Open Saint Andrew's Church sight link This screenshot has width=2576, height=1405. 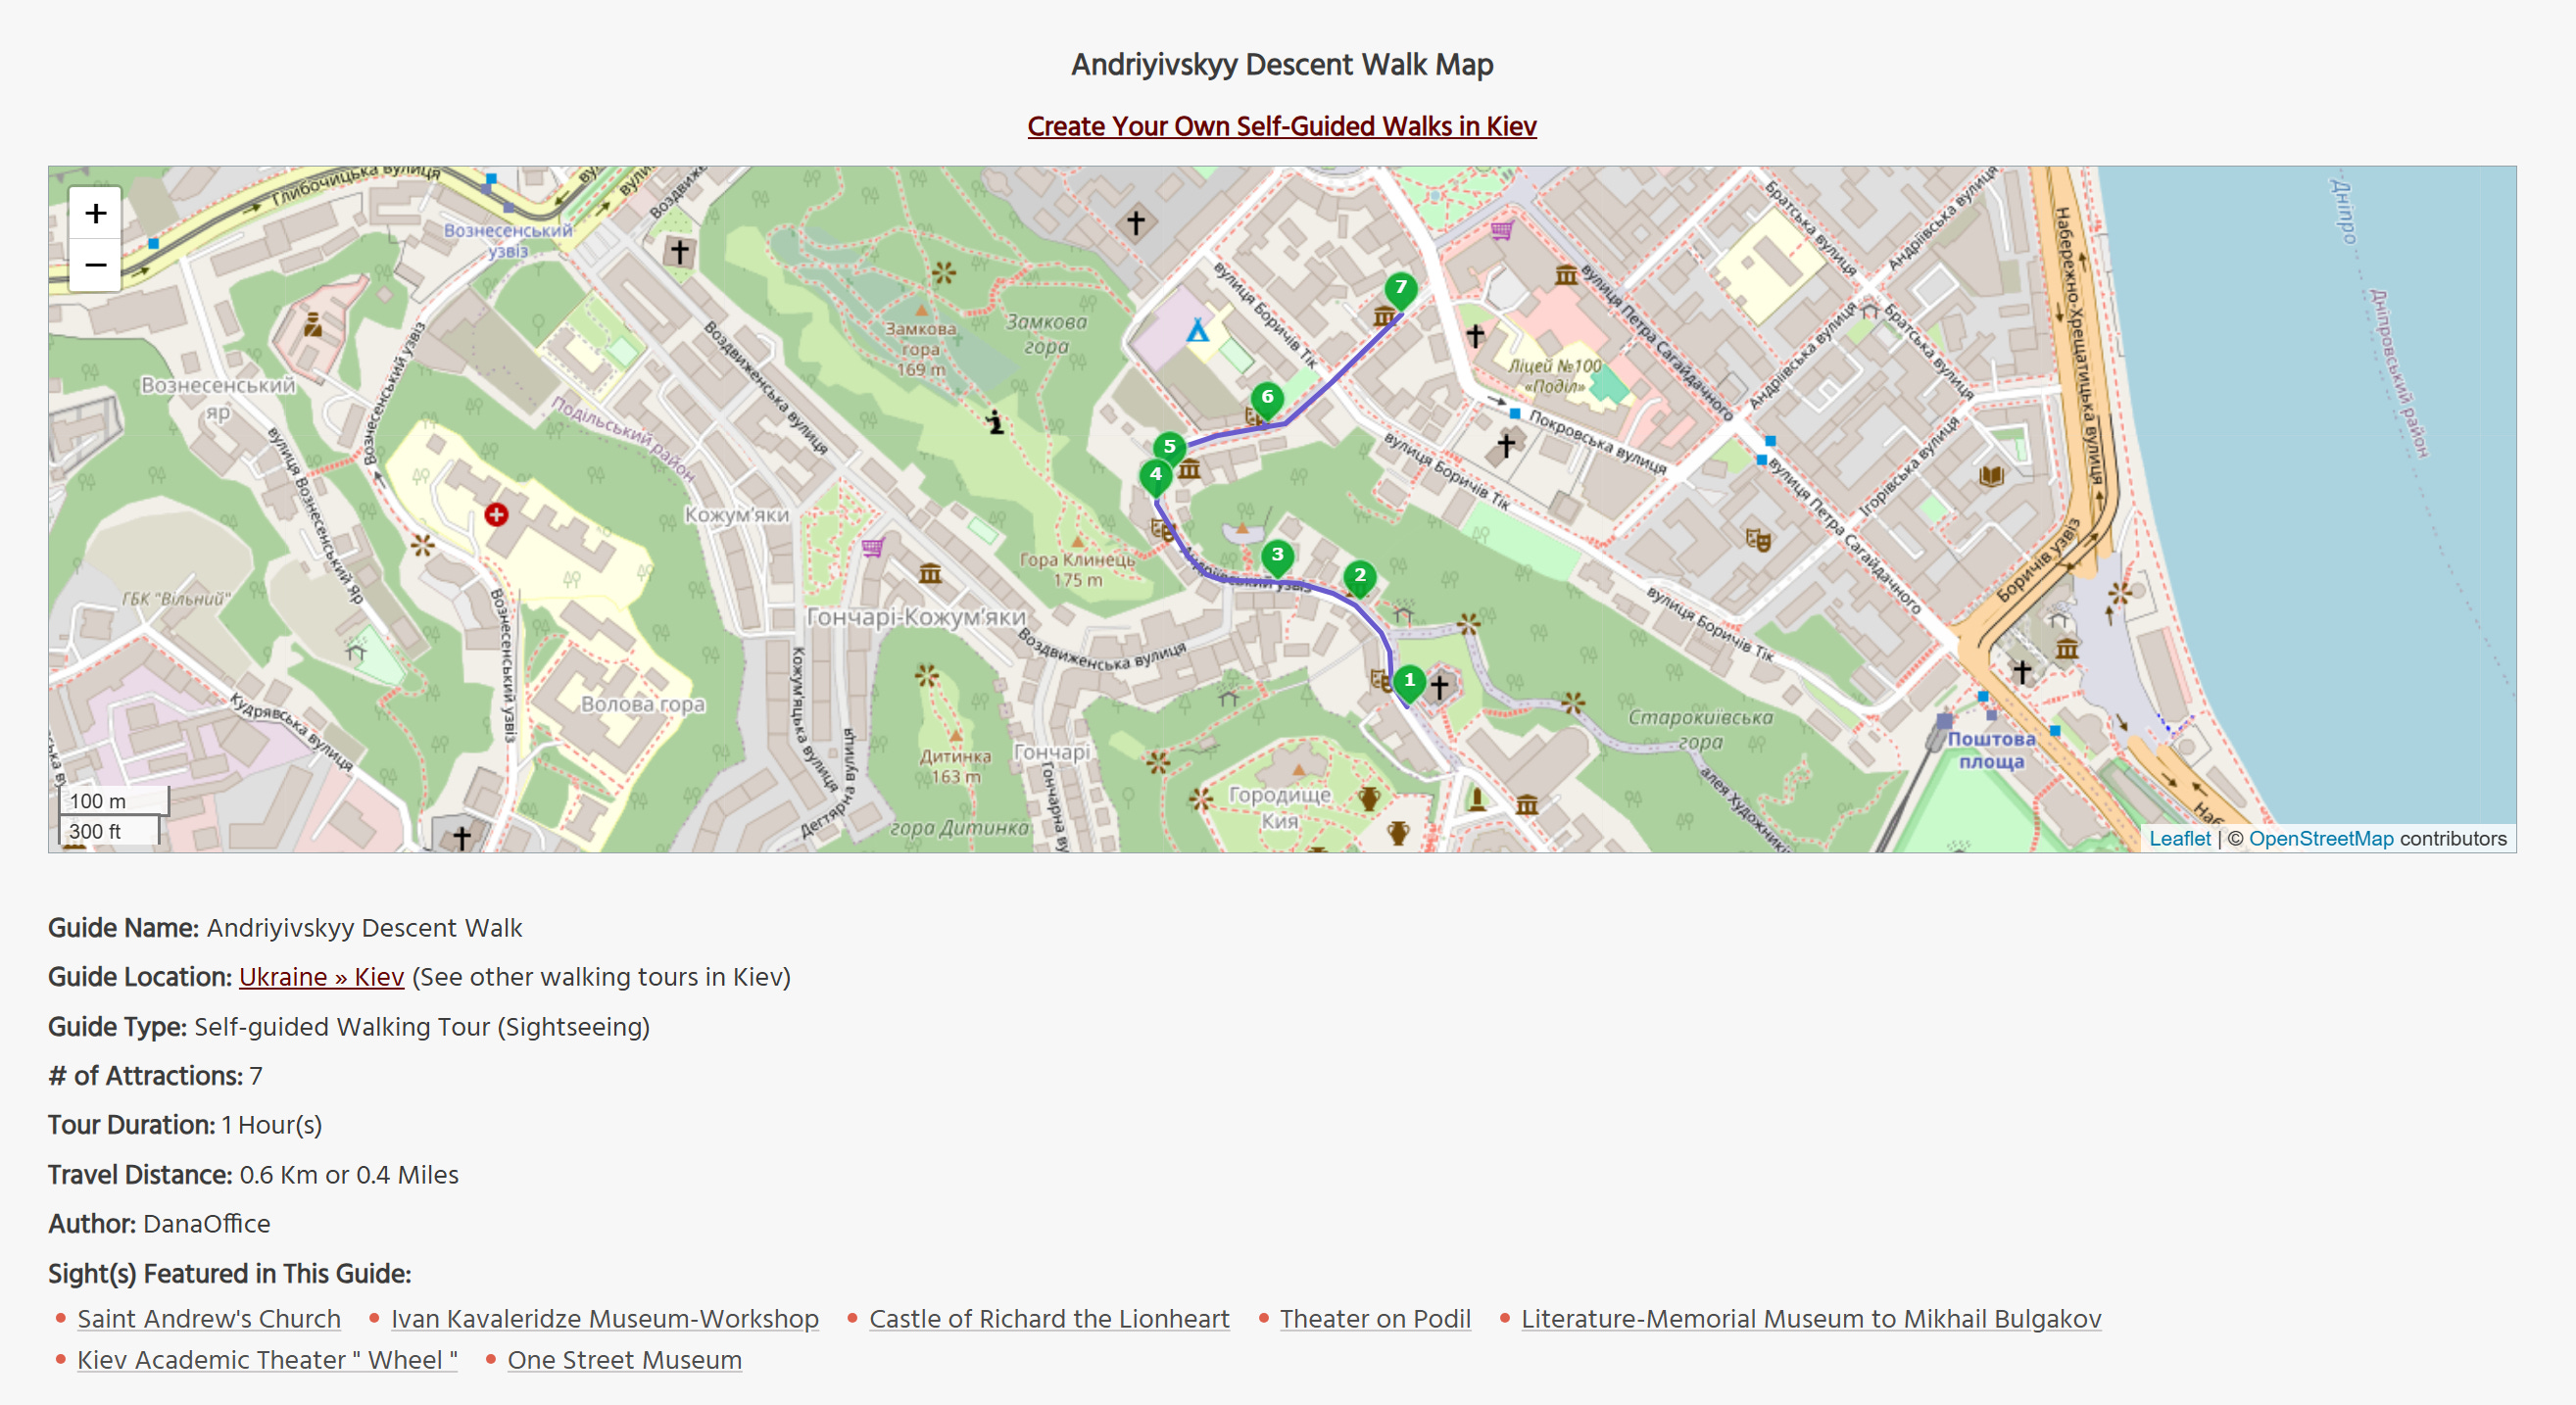pos(209,1318)
